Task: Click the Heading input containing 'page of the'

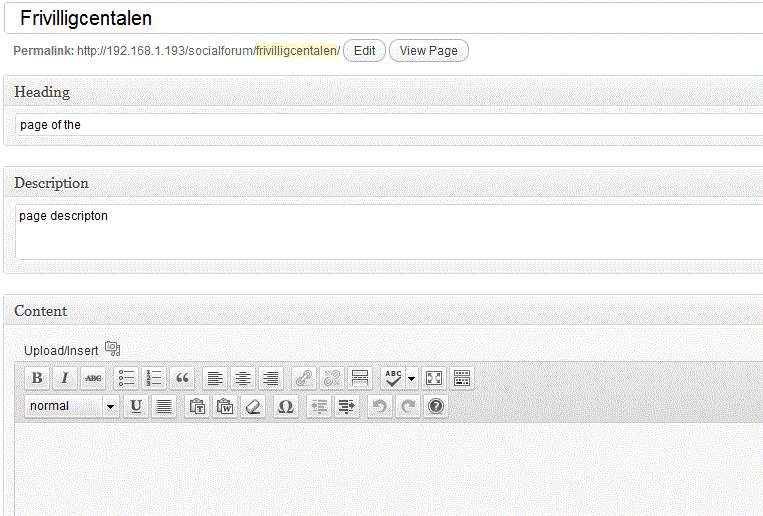Action: 389,125
